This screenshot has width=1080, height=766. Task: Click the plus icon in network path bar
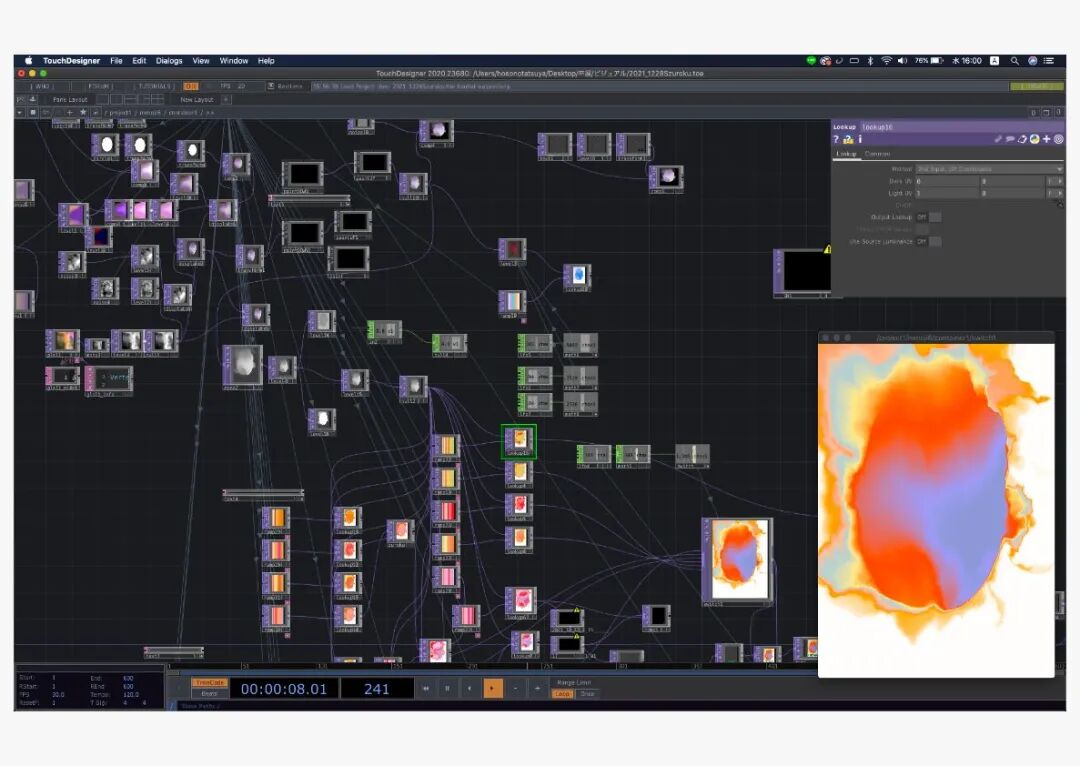tap(70, 112)
